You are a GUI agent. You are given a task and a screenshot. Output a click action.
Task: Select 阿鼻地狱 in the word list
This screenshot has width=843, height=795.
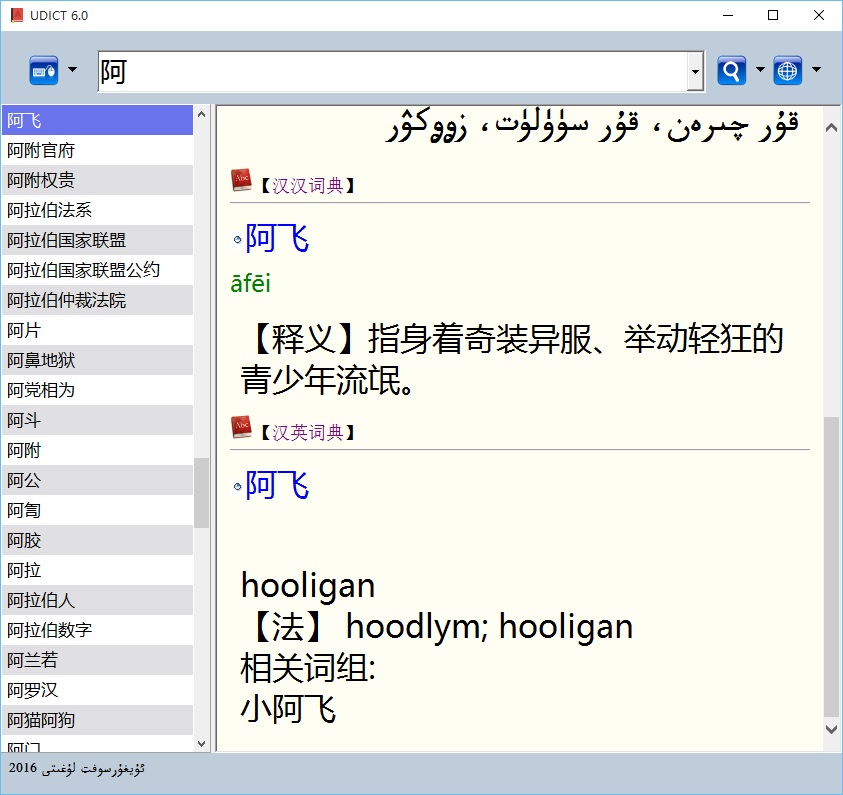pyautogui.click(x=41, y=360)
